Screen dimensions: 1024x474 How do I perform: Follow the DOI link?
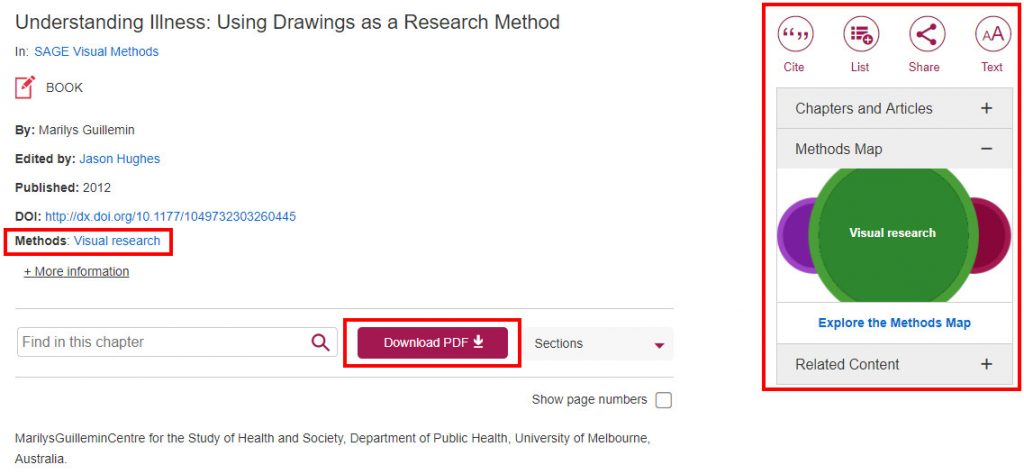170,216
